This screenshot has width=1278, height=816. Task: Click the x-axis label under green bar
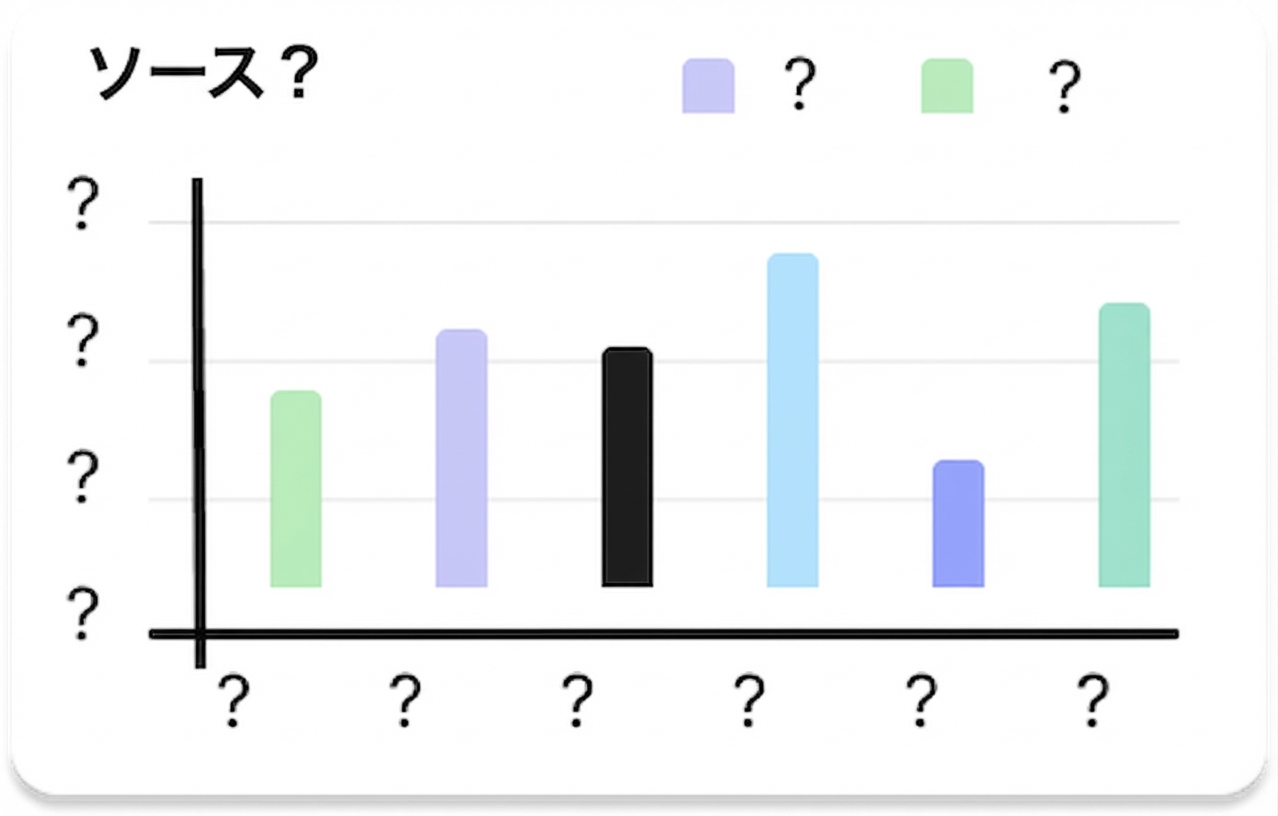point(233,701)
